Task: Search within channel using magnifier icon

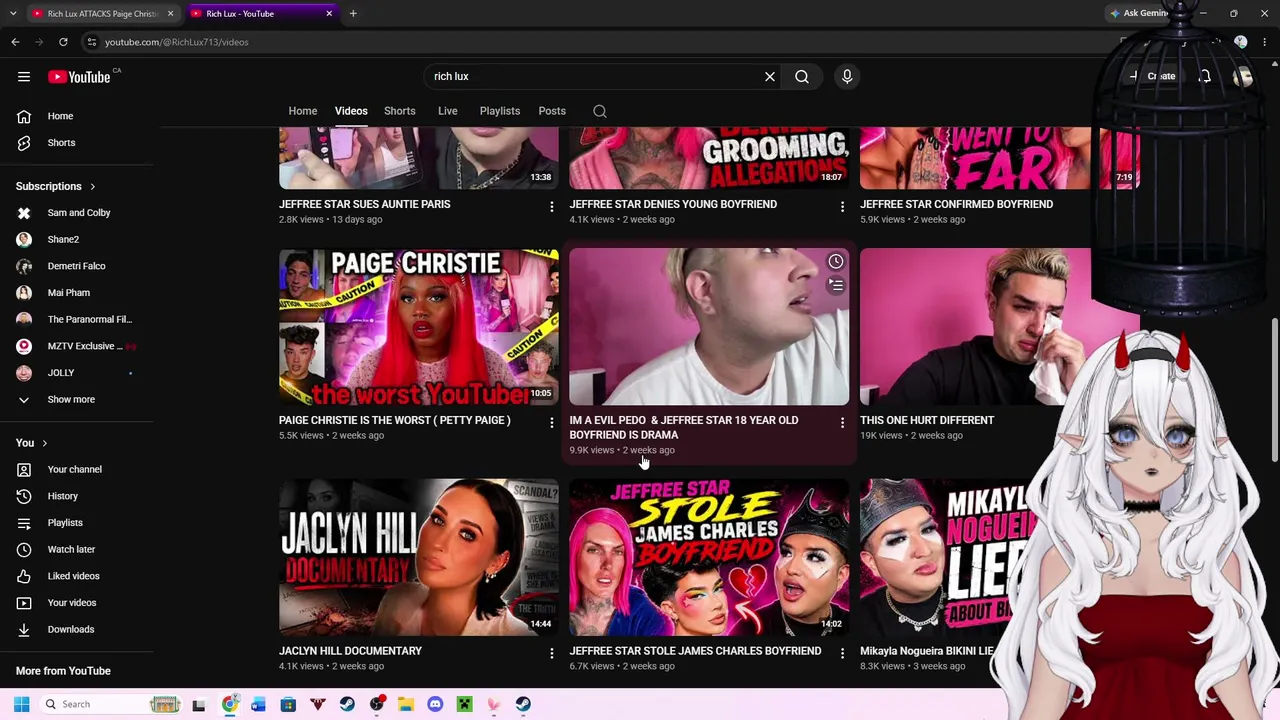Action: click(x=600, y=111)
